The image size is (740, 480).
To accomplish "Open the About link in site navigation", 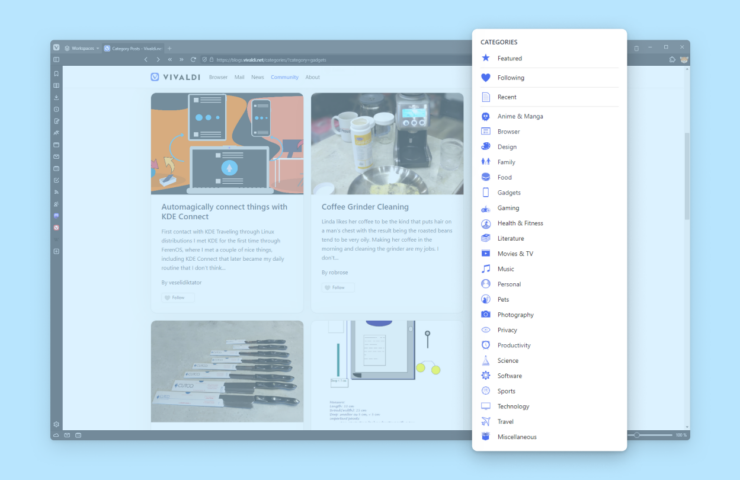I will click(x=312, y=77).
